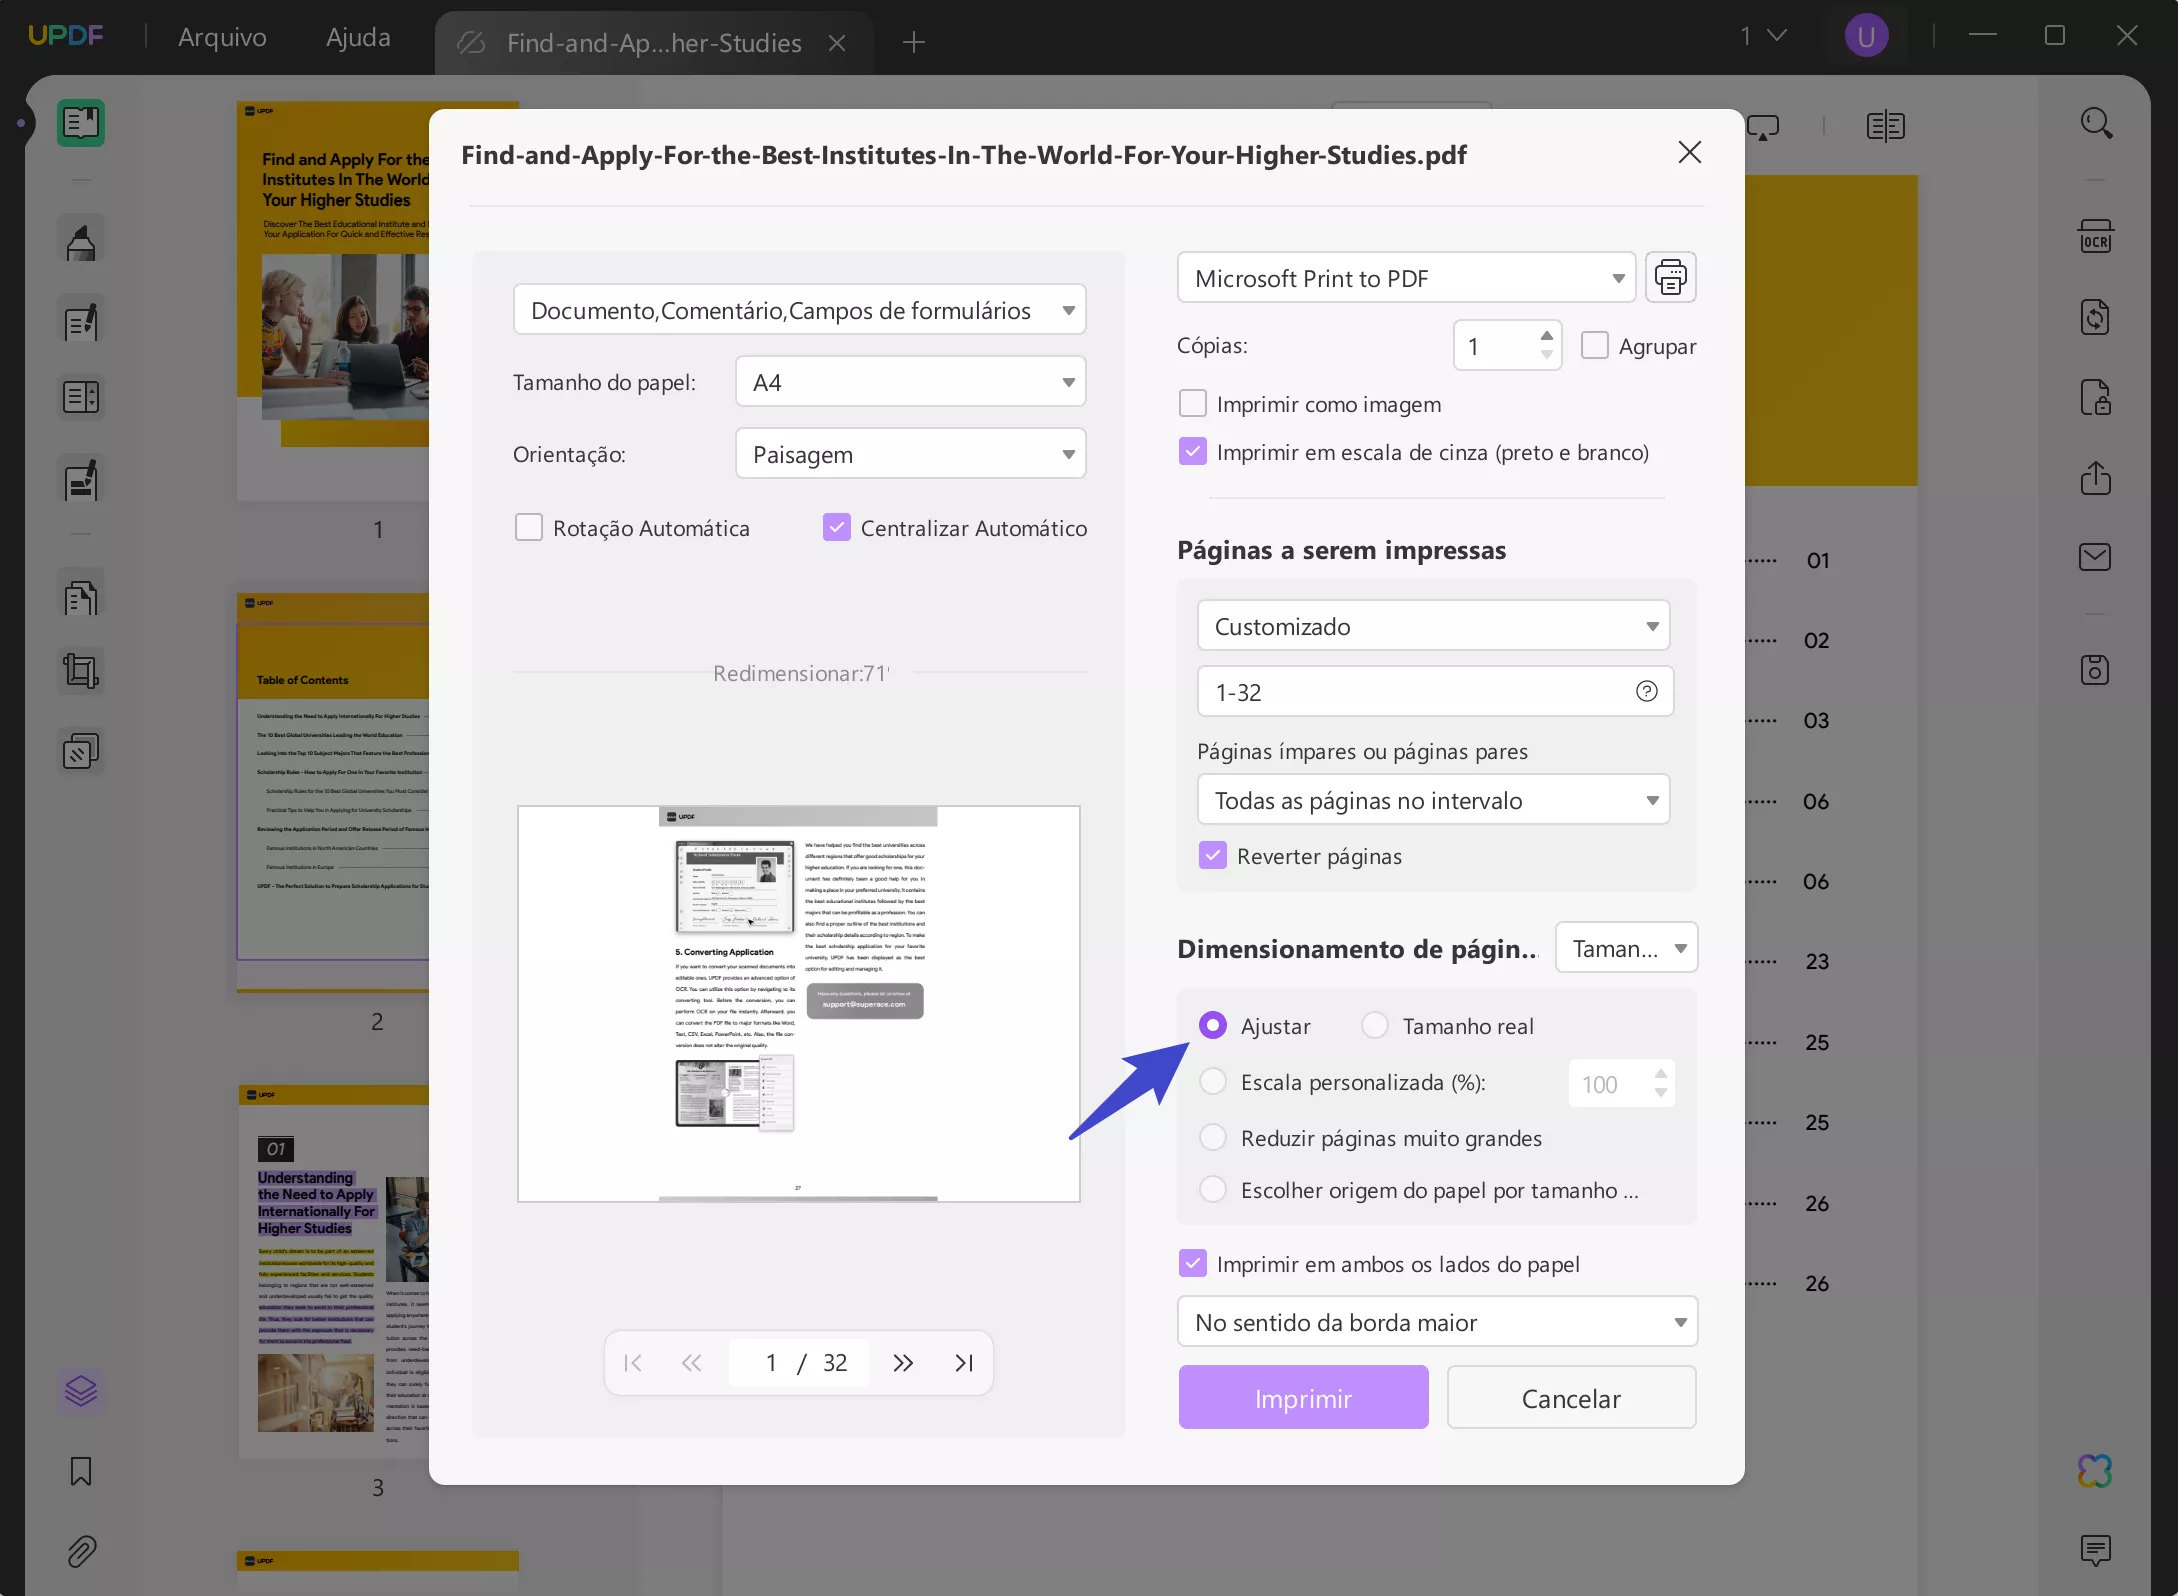Open the share options
The width and height of the screenshot is (2178, 1596).
2097,477
